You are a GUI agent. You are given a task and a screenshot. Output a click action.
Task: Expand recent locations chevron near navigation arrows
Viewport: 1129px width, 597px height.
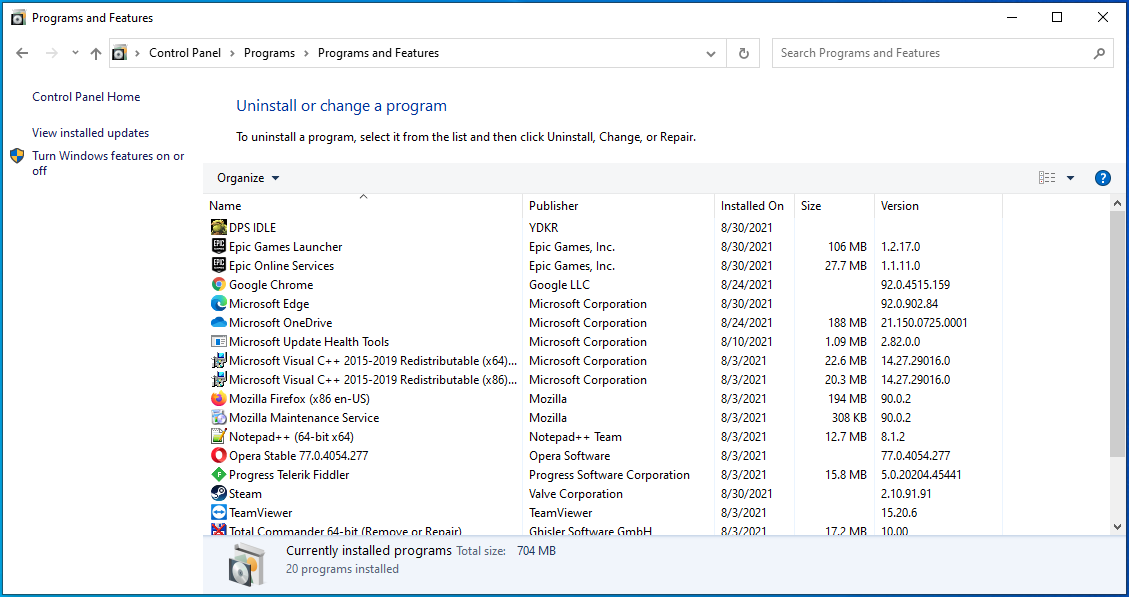(x=75, y=54)
